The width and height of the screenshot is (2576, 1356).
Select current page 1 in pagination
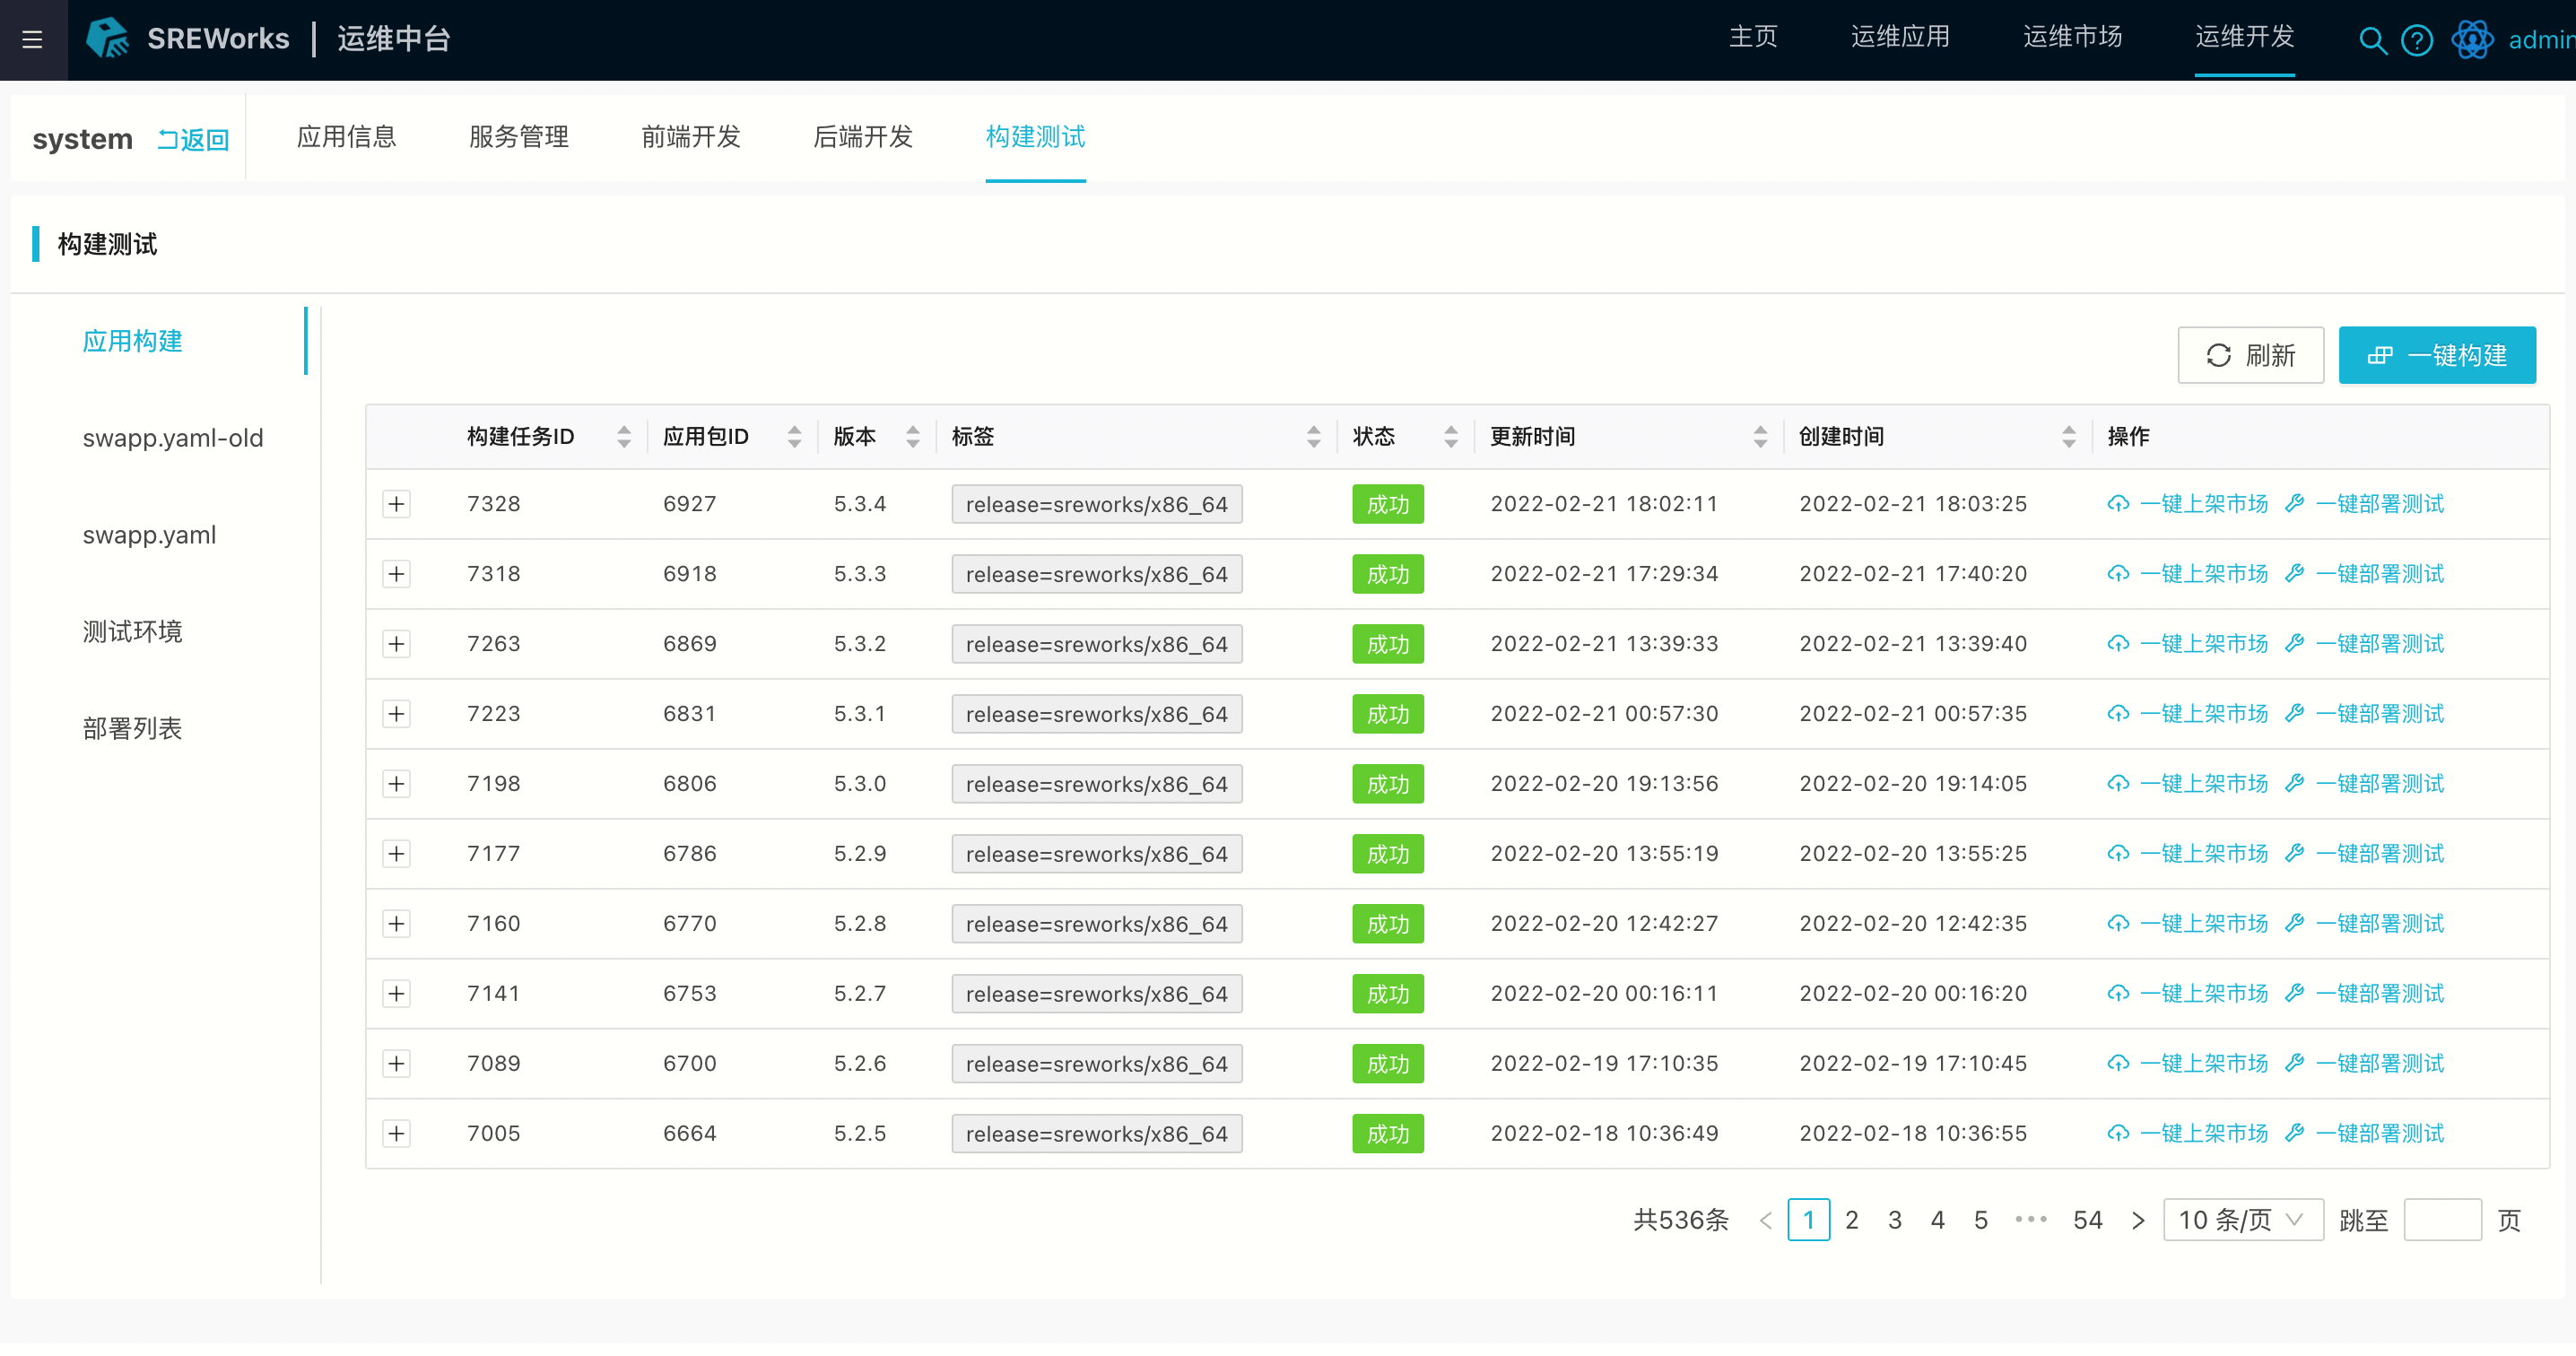pyautogui.click(x=1808, y=1220)
